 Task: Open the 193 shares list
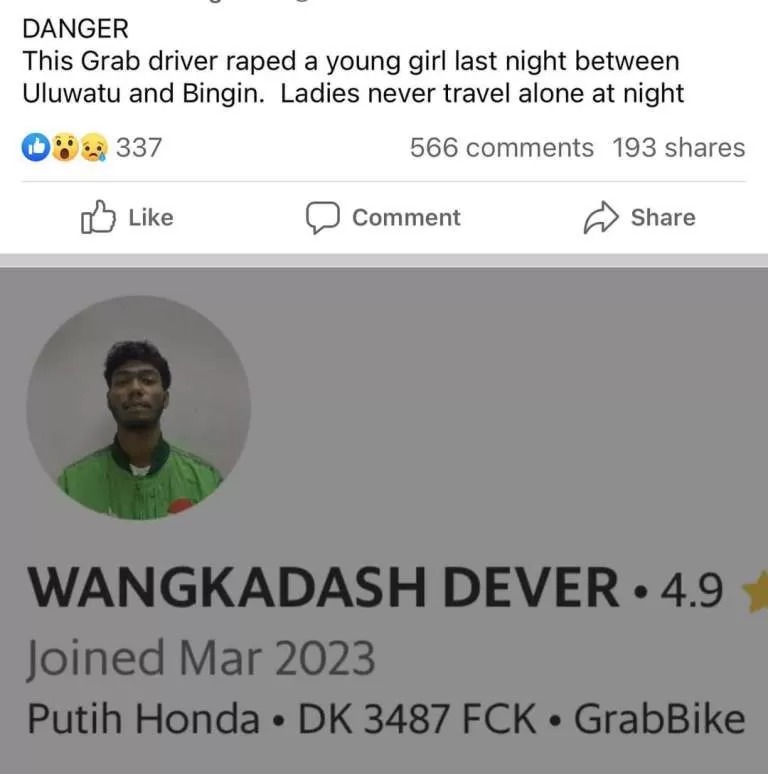tap(679, 148)
